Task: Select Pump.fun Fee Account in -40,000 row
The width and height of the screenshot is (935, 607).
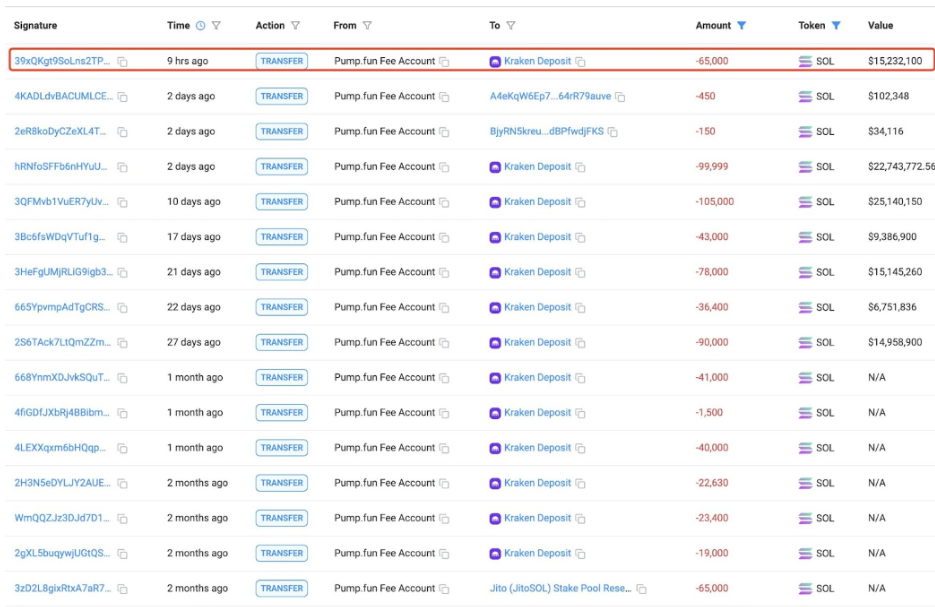Action: 385,448
